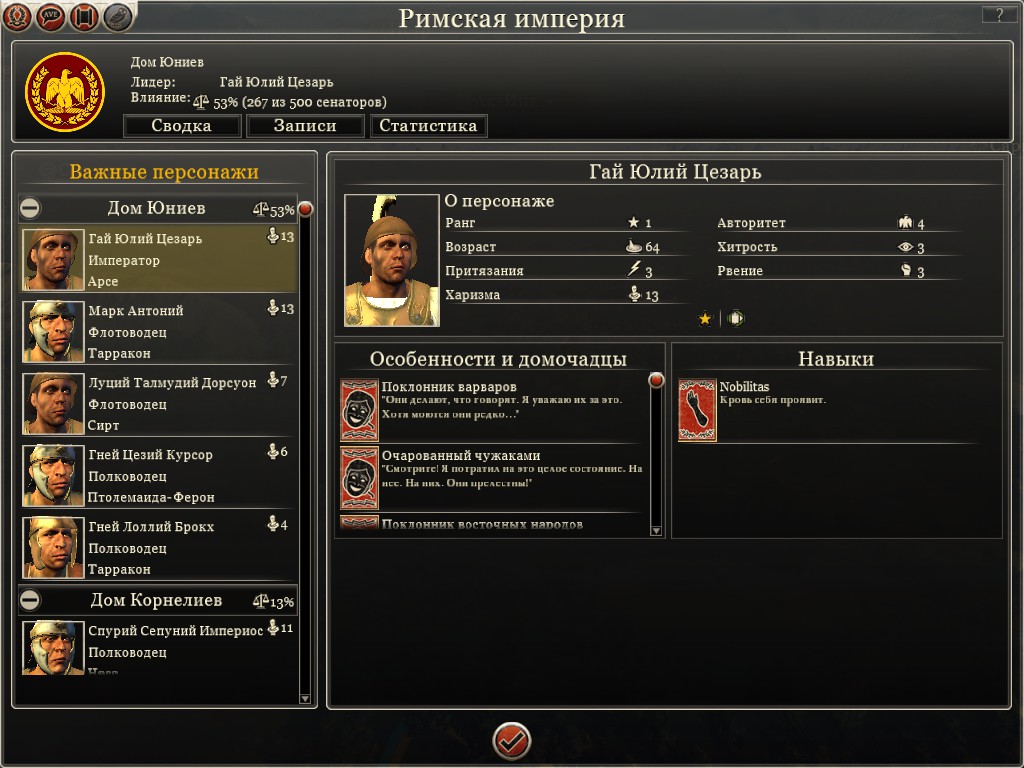Viewport: 1024px width, 768px height.
Task: Click traits list scroll down arrow
Action: coord(656,530)
